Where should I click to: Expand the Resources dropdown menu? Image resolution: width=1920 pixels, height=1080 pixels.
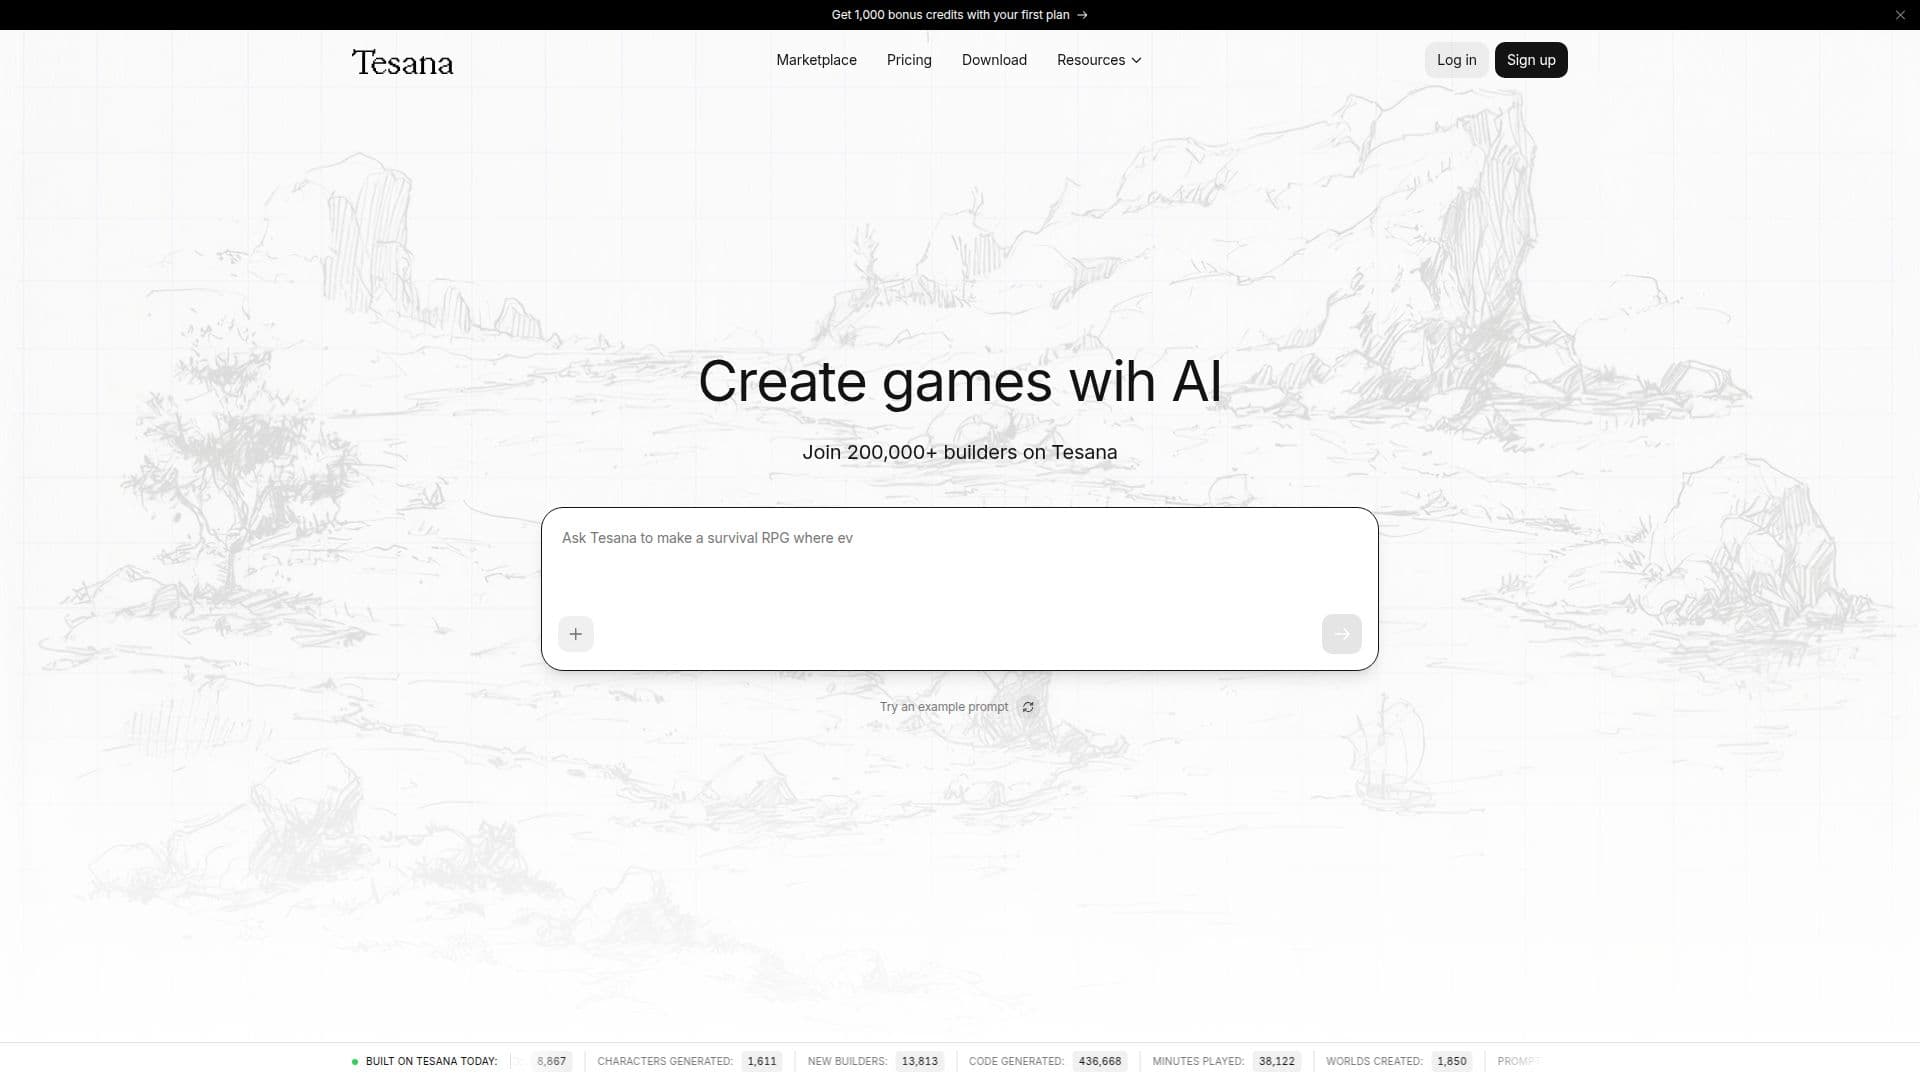pos(1099,60)
